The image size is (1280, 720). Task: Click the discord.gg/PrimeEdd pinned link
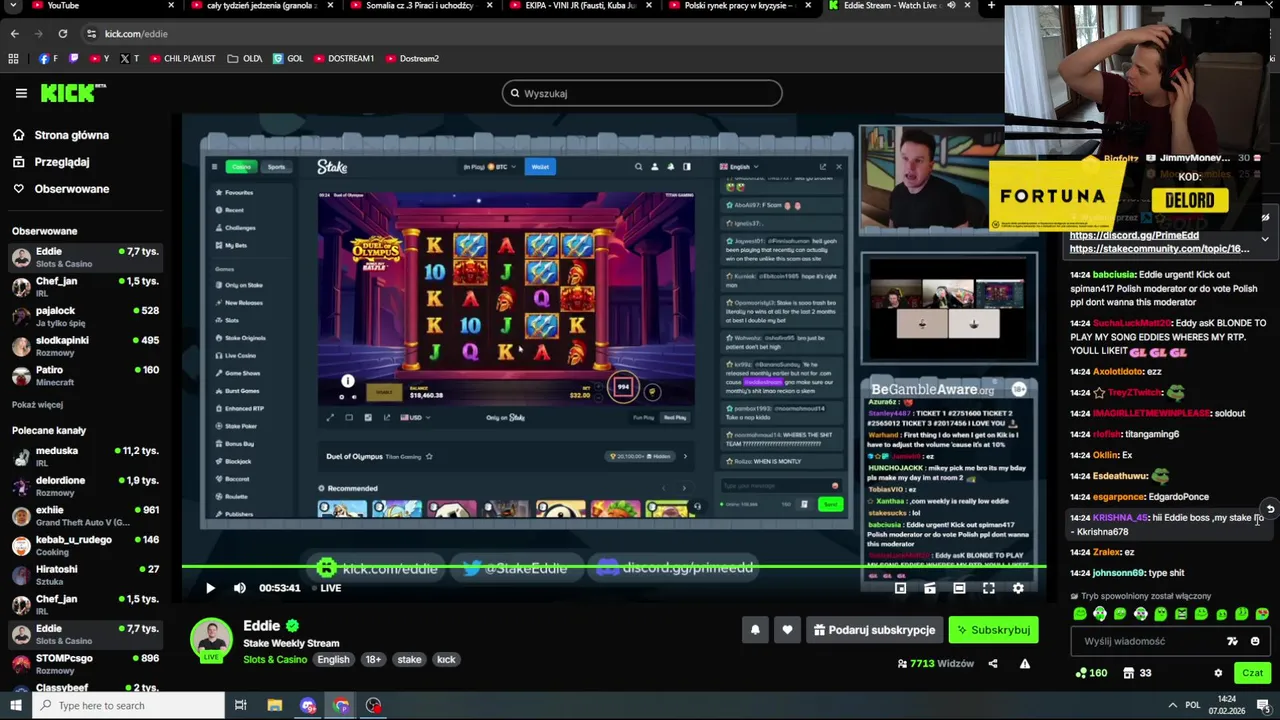(x=1134, y=235)
